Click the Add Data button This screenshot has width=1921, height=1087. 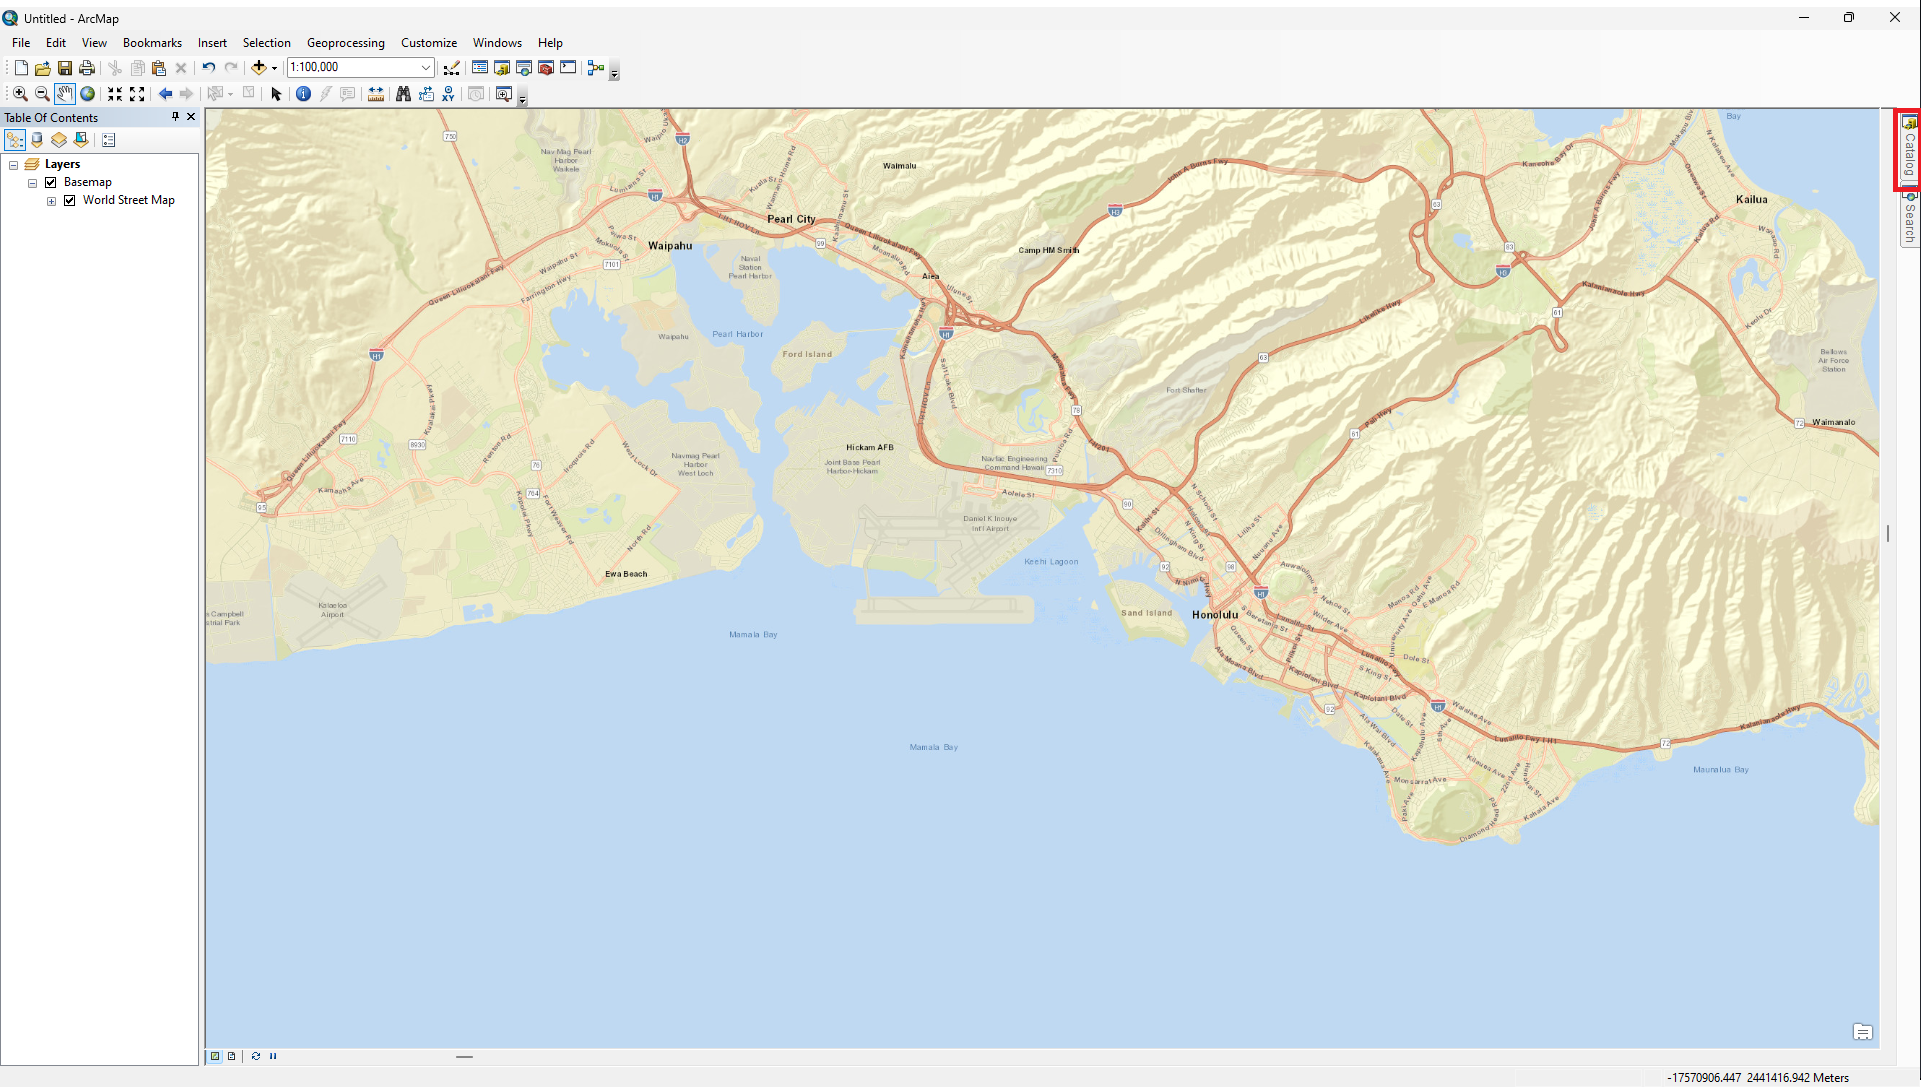click(x=259, y=68)
